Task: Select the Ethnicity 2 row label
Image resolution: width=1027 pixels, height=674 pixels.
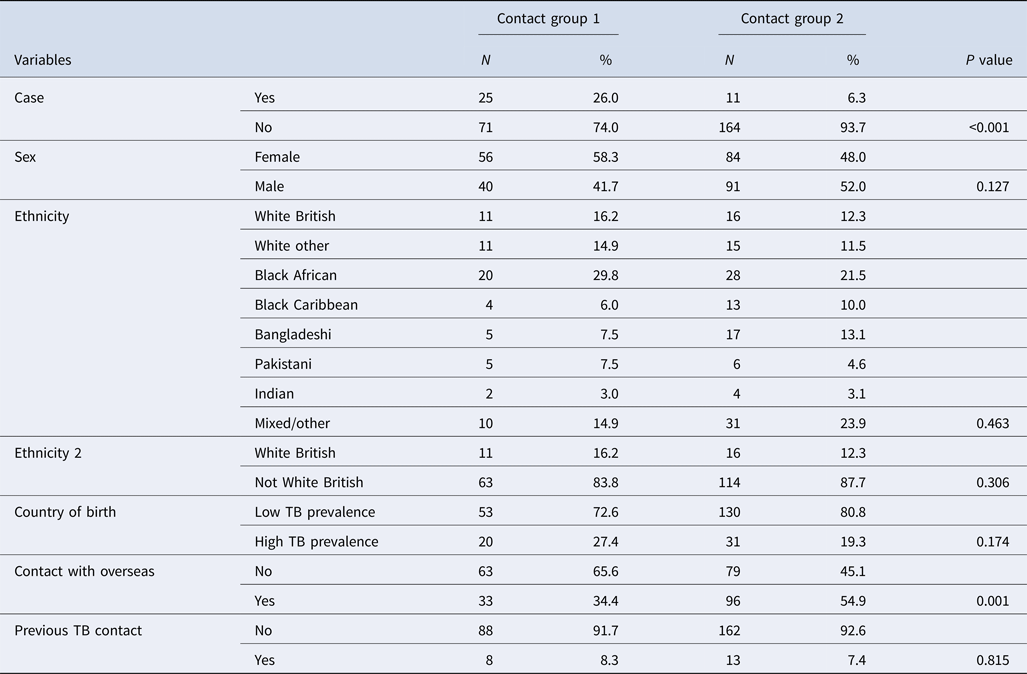Action: click(48, 453)
